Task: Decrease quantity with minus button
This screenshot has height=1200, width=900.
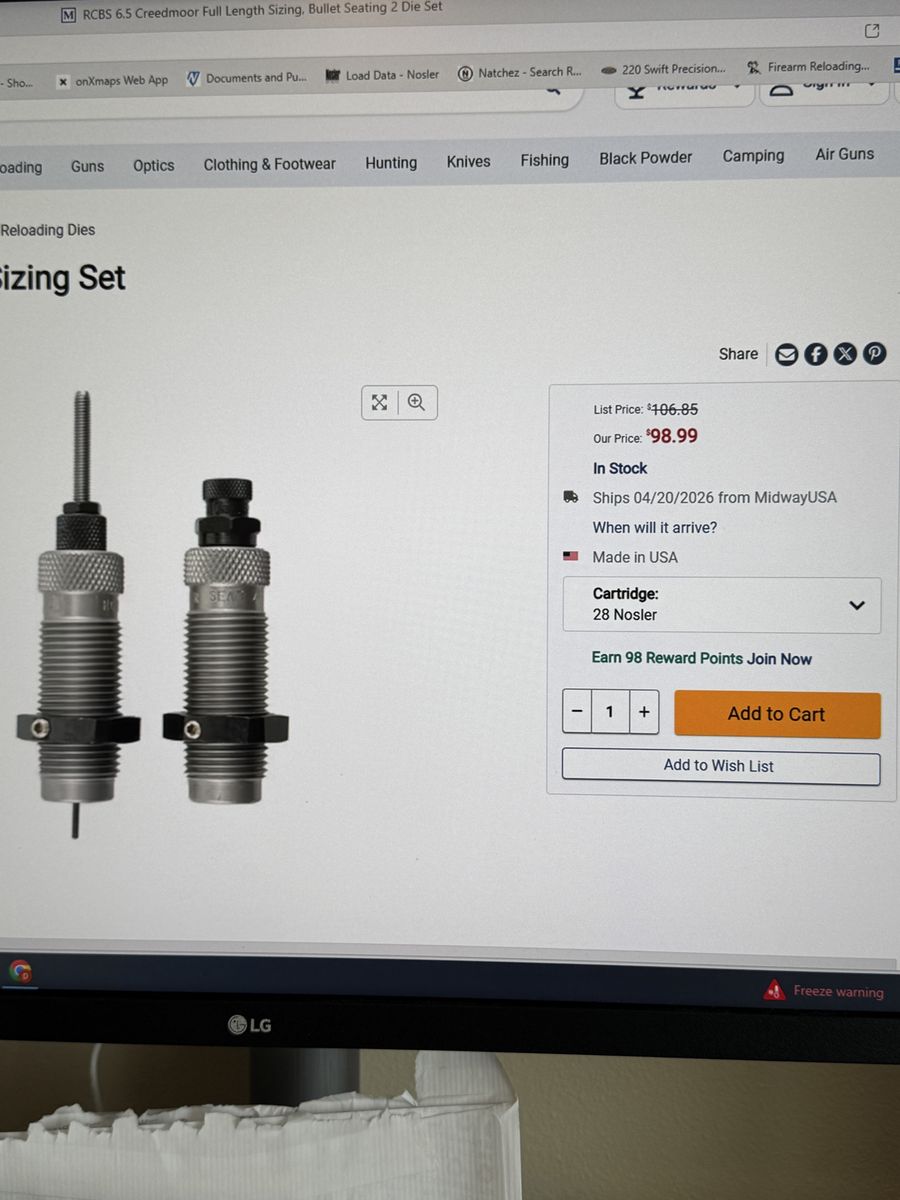Action: coord(577,712)
